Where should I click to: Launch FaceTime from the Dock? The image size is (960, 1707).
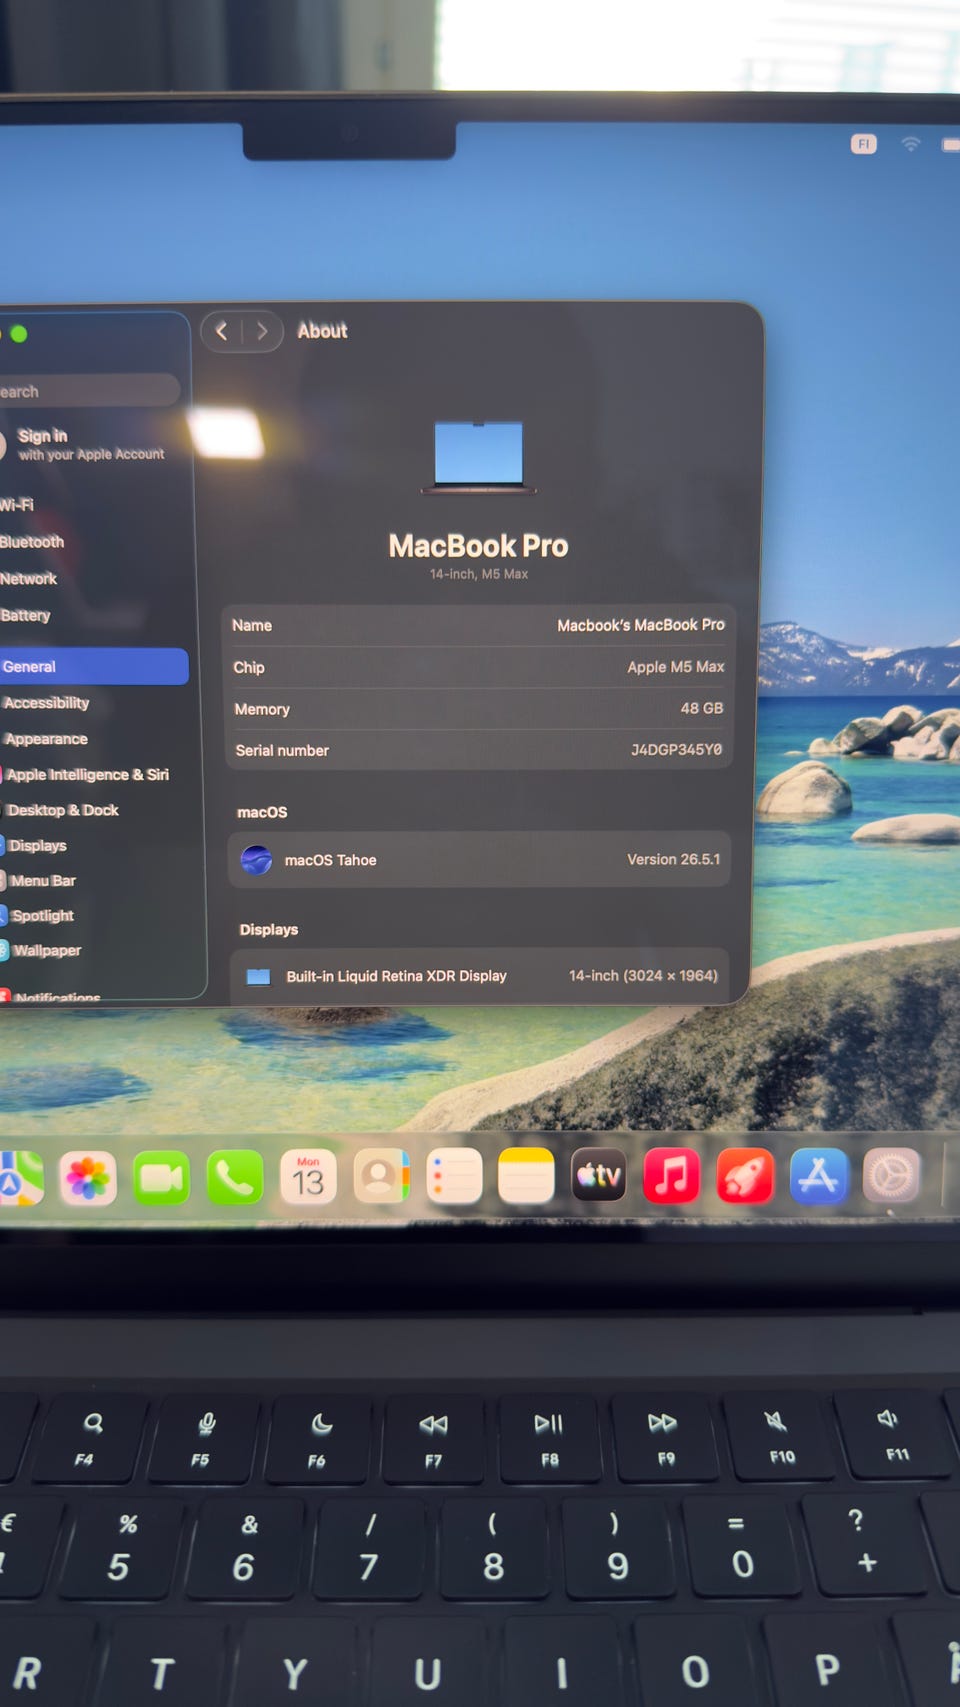click(161, 1177)
